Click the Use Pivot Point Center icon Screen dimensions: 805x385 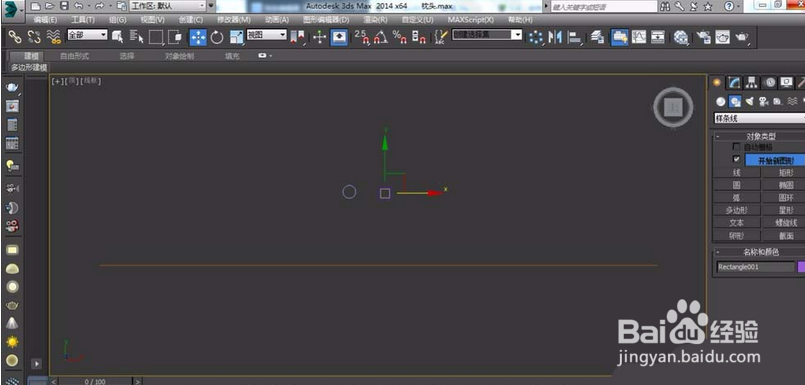[x=298, y=37]
